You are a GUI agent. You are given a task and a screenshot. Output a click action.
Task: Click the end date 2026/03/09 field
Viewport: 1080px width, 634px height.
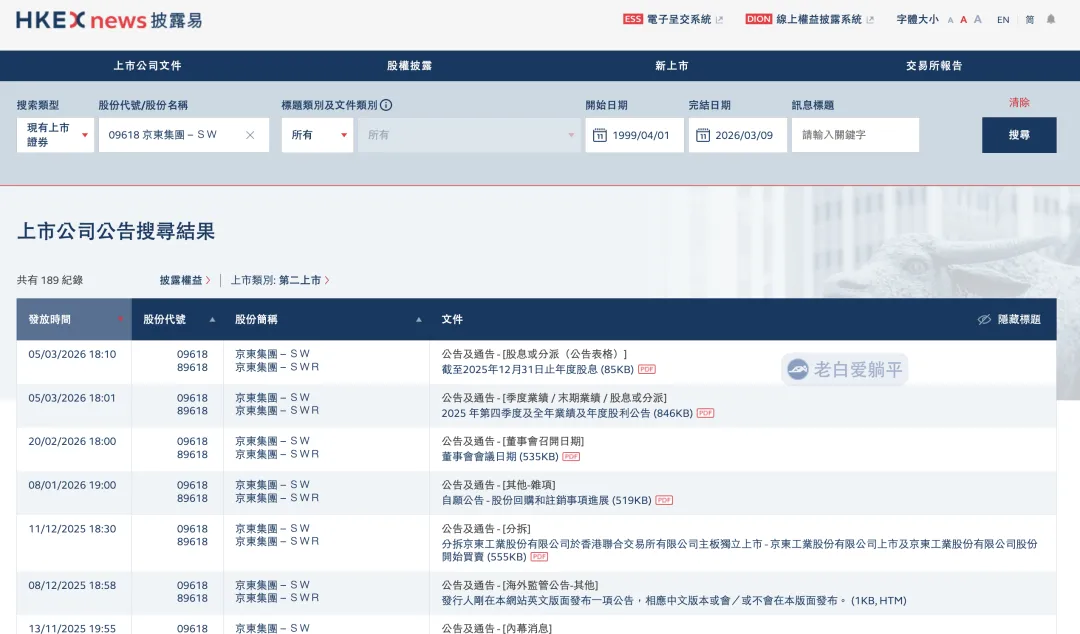[738, 135]
